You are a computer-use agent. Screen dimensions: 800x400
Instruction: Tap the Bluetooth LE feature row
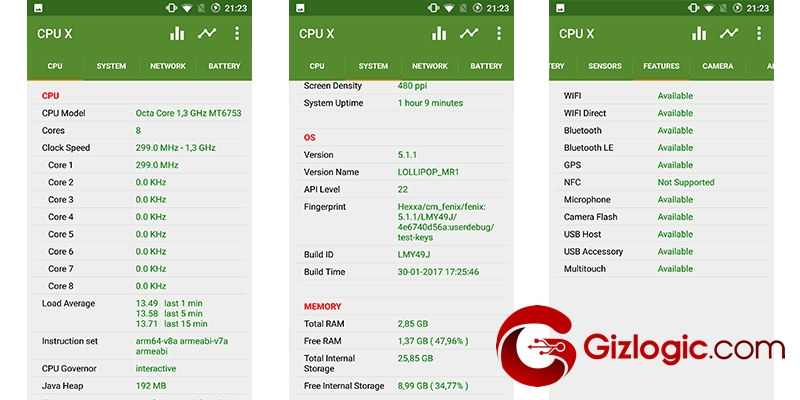661,148
